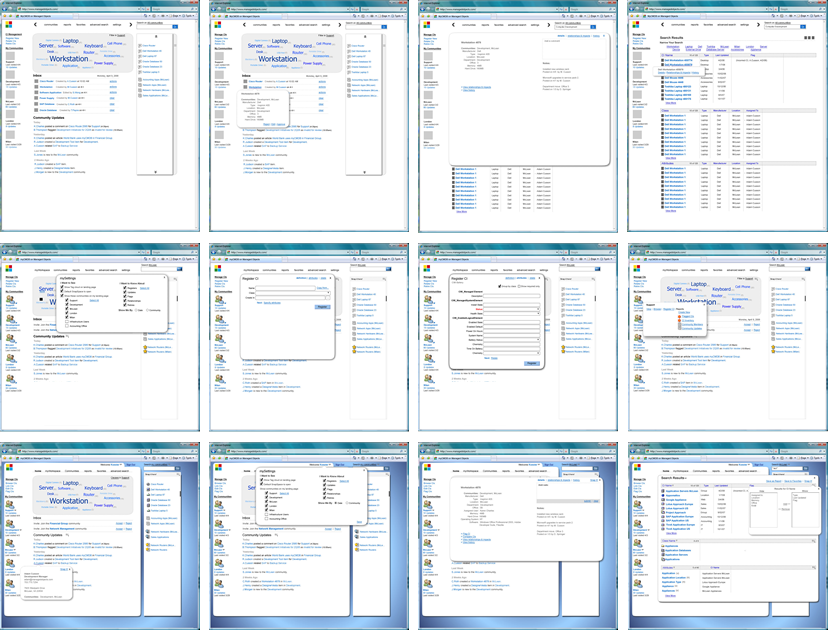Select Date radio in blue mySettings mockup
Image resolution: width=828 pixels, height=630 pixels.
point(336,503)
